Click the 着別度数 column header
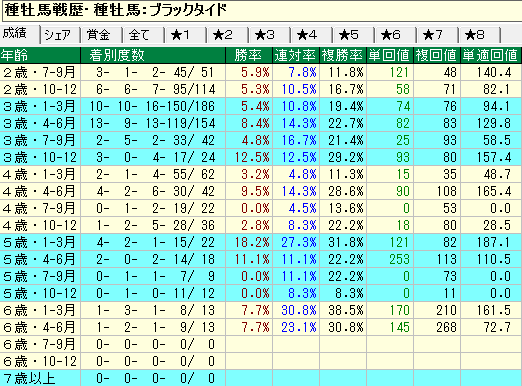The width and height of the screenshot is (522, 386). point(153,55)
